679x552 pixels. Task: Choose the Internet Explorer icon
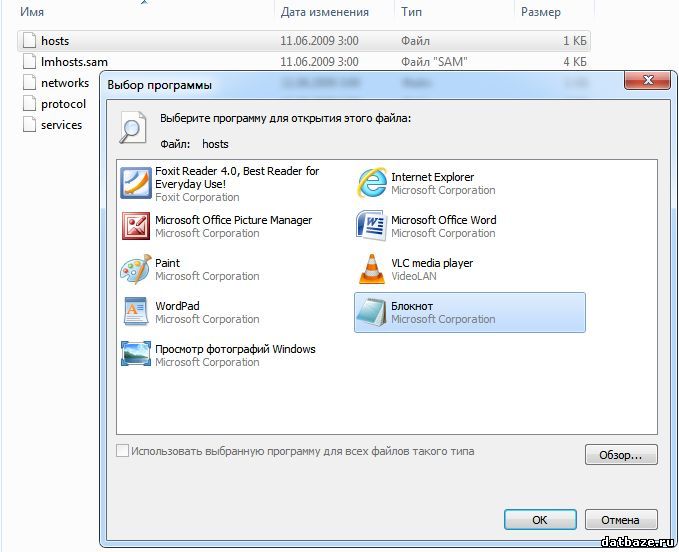click(372, 184)
